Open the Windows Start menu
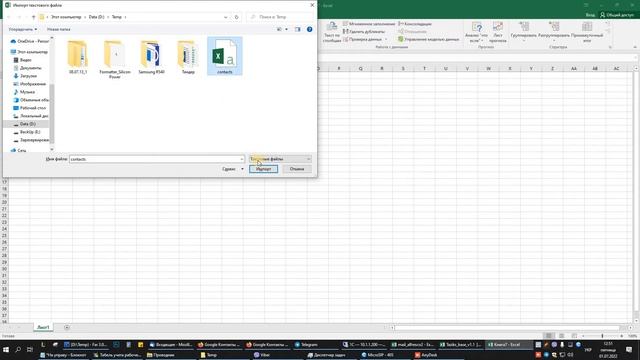 (6, 349)
